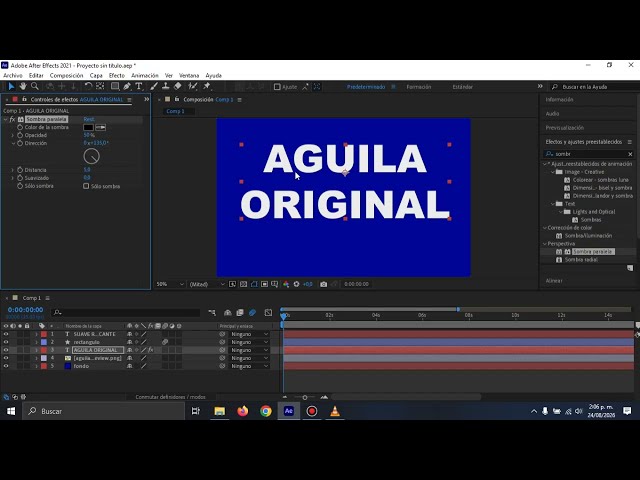The height and width of the screenshot is (480, 640).
Task: Open the Capa menu
Action: click(x=96, y=76)
